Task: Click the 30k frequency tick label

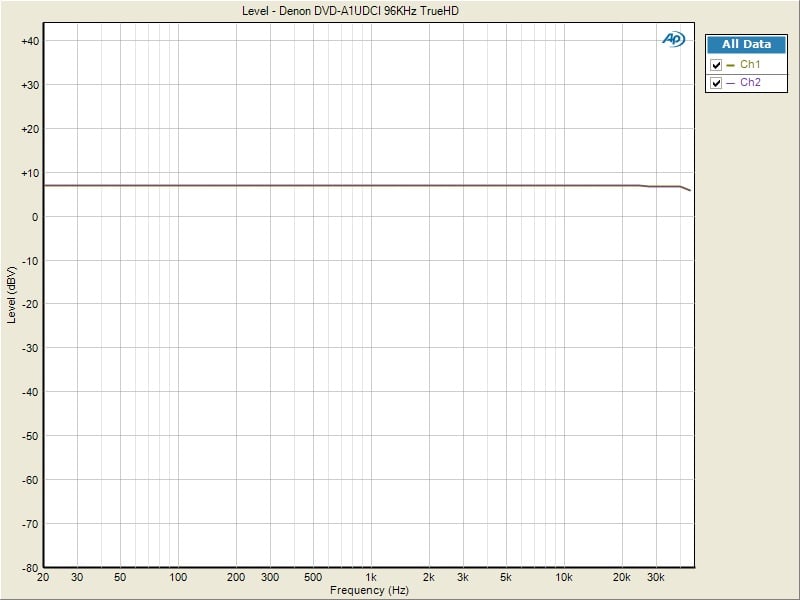Action: tap(656, 578)
